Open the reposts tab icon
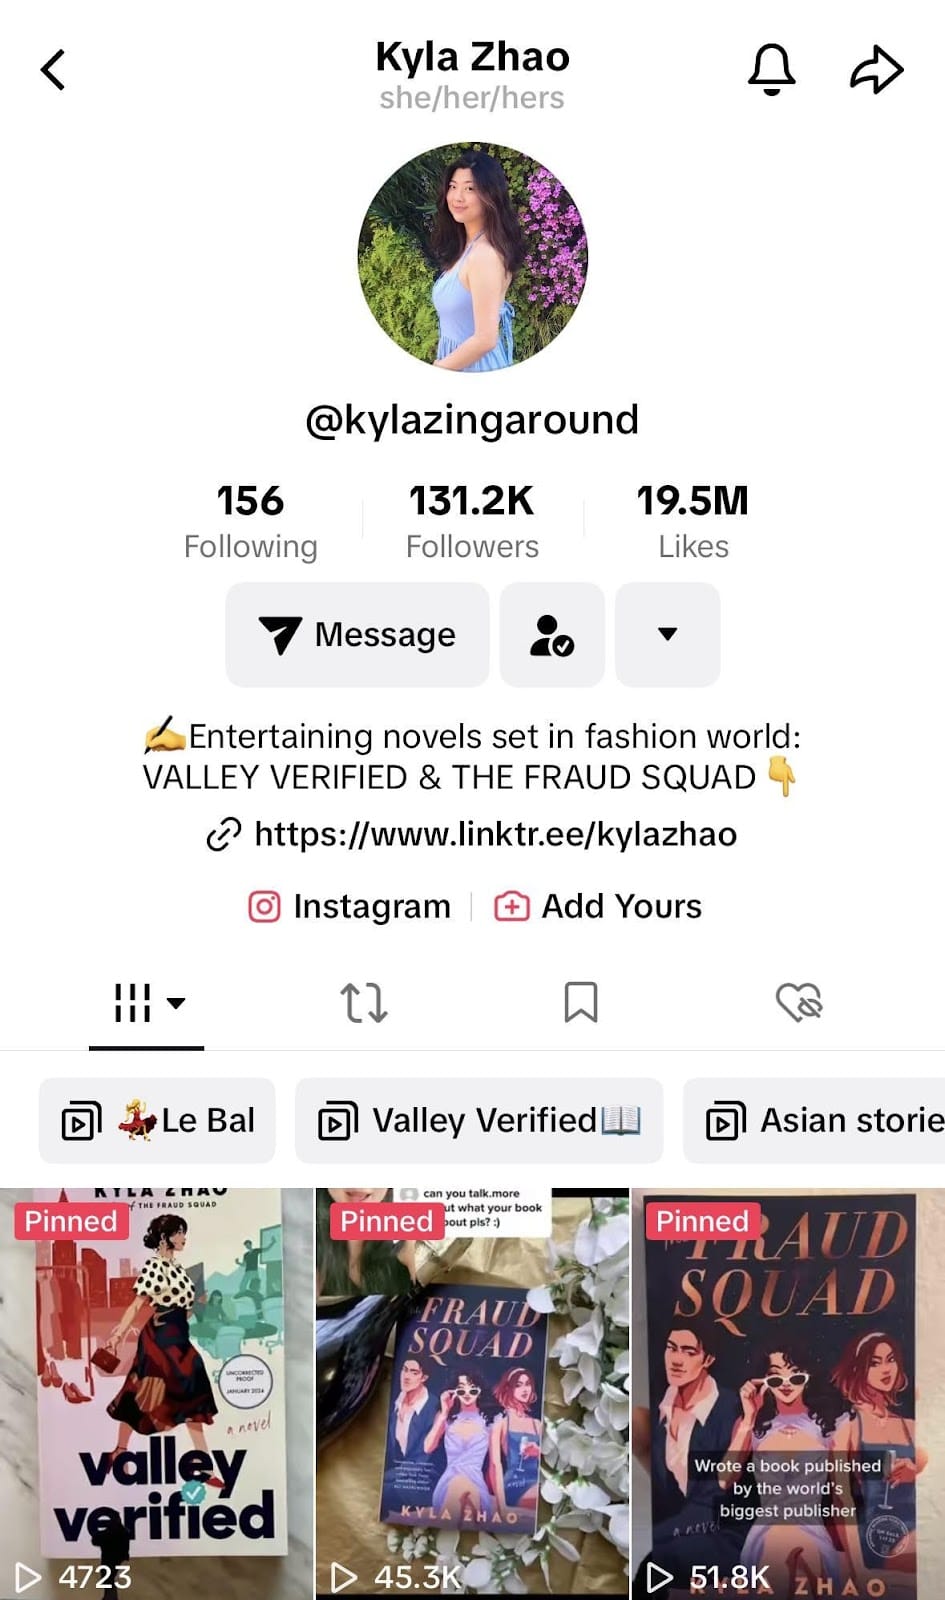Image resolution: width=945 pixels, height=1600 pixels. click(x=364, y=1002)
